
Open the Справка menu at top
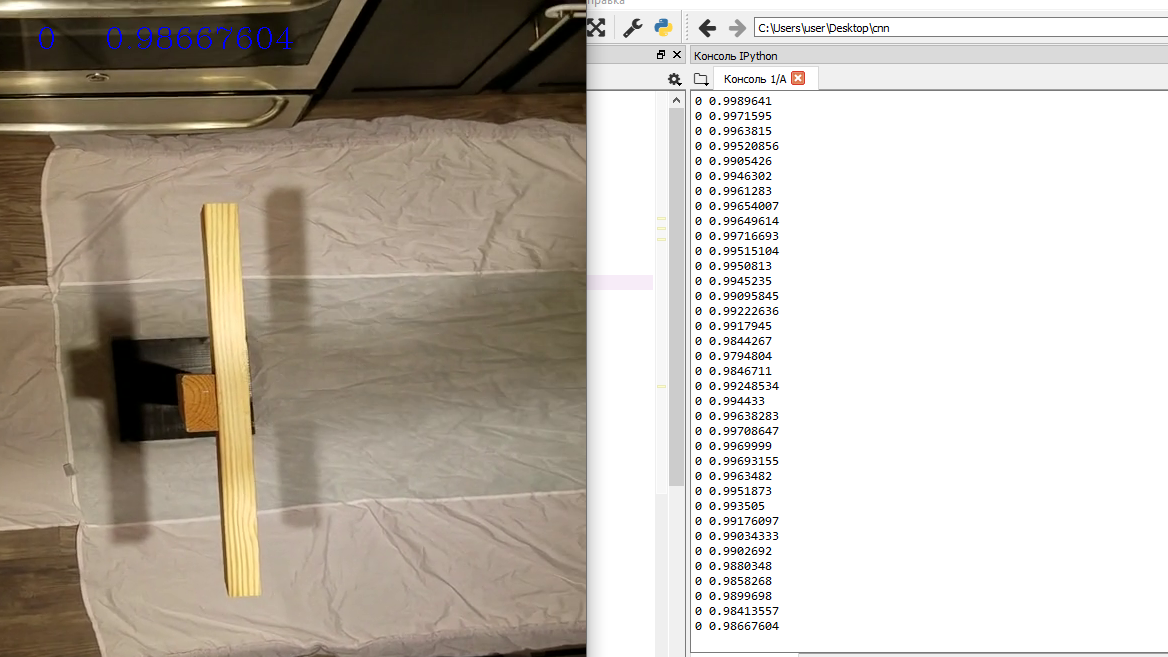click(606, 3)
